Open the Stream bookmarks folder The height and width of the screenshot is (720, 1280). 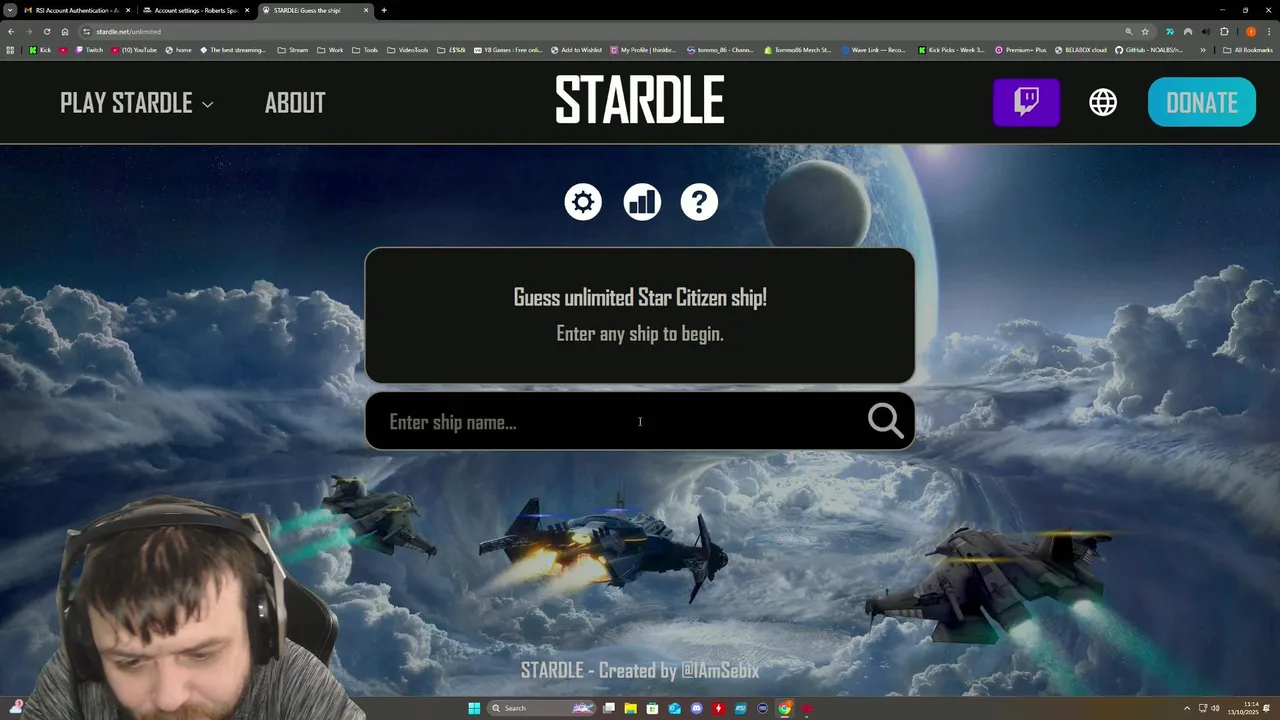[293, 49]
